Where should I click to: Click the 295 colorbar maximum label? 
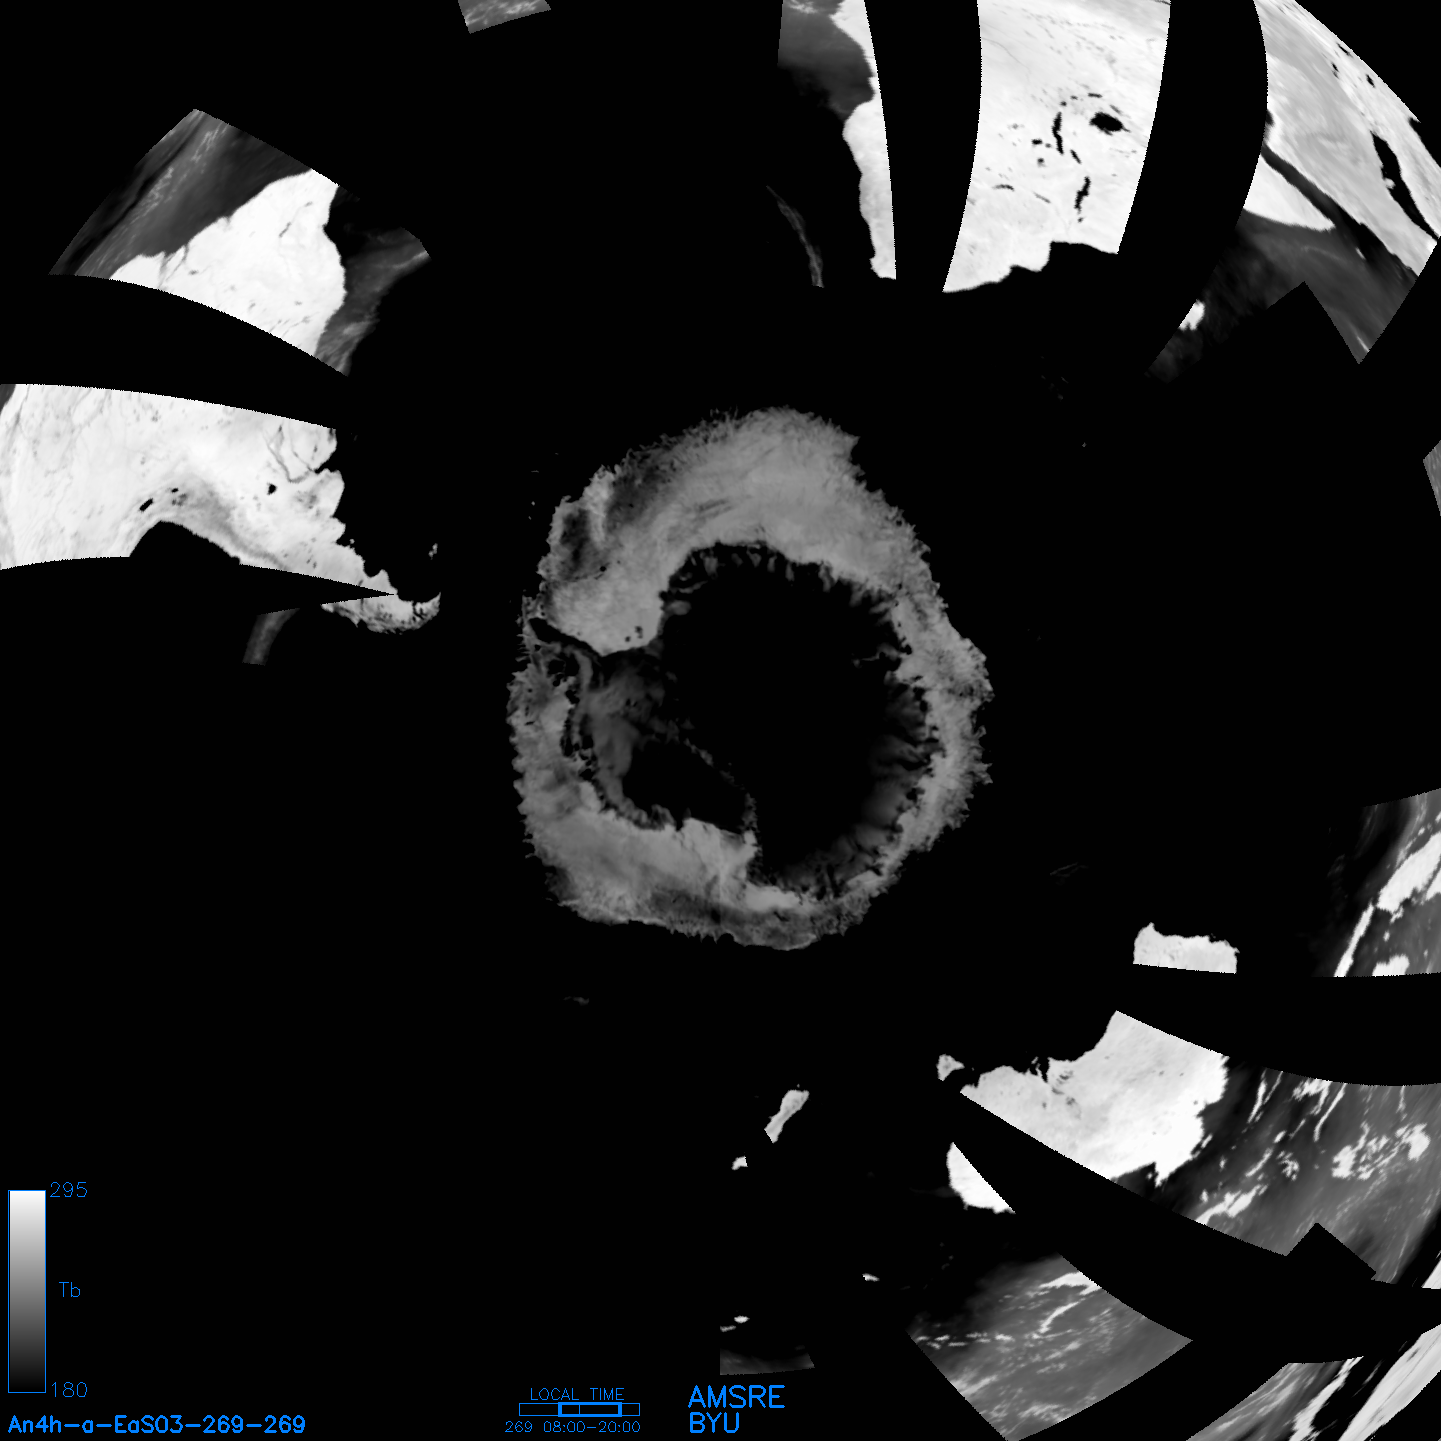pyautogui.click(x=68, y=1190)
